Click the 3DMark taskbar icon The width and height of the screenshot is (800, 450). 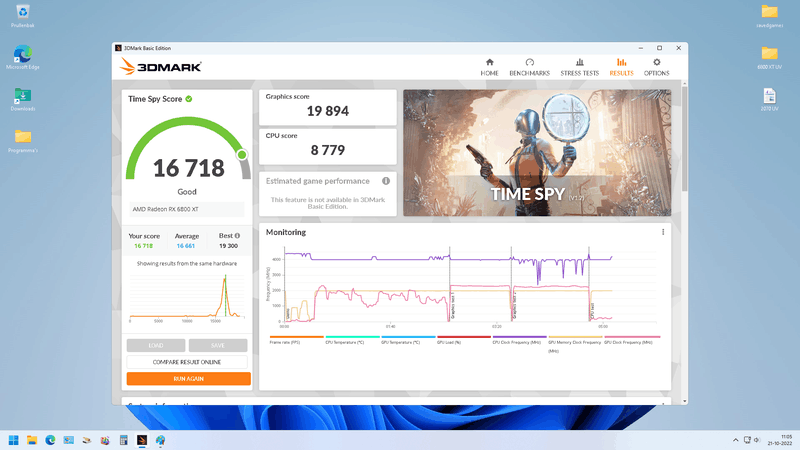click(142, 440)
